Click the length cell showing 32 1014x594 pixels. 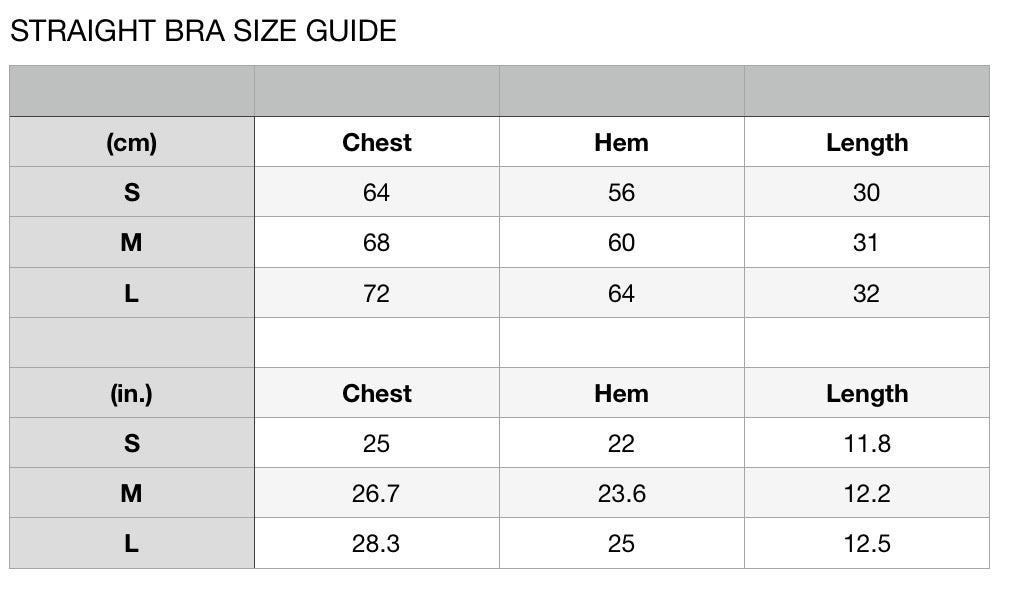(x=867, y=293)
